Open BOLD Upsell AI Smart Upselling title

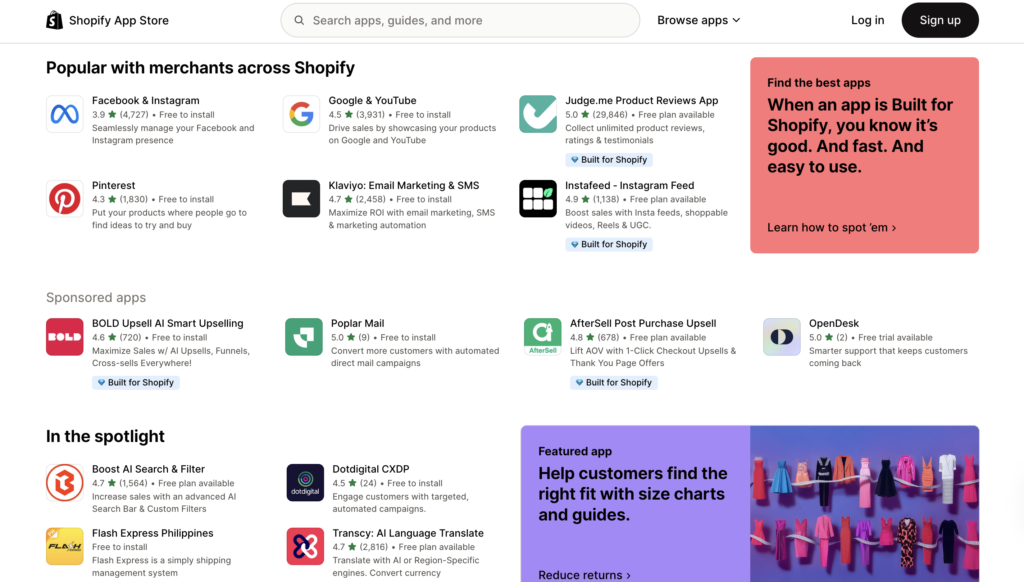tap(168, 323)
